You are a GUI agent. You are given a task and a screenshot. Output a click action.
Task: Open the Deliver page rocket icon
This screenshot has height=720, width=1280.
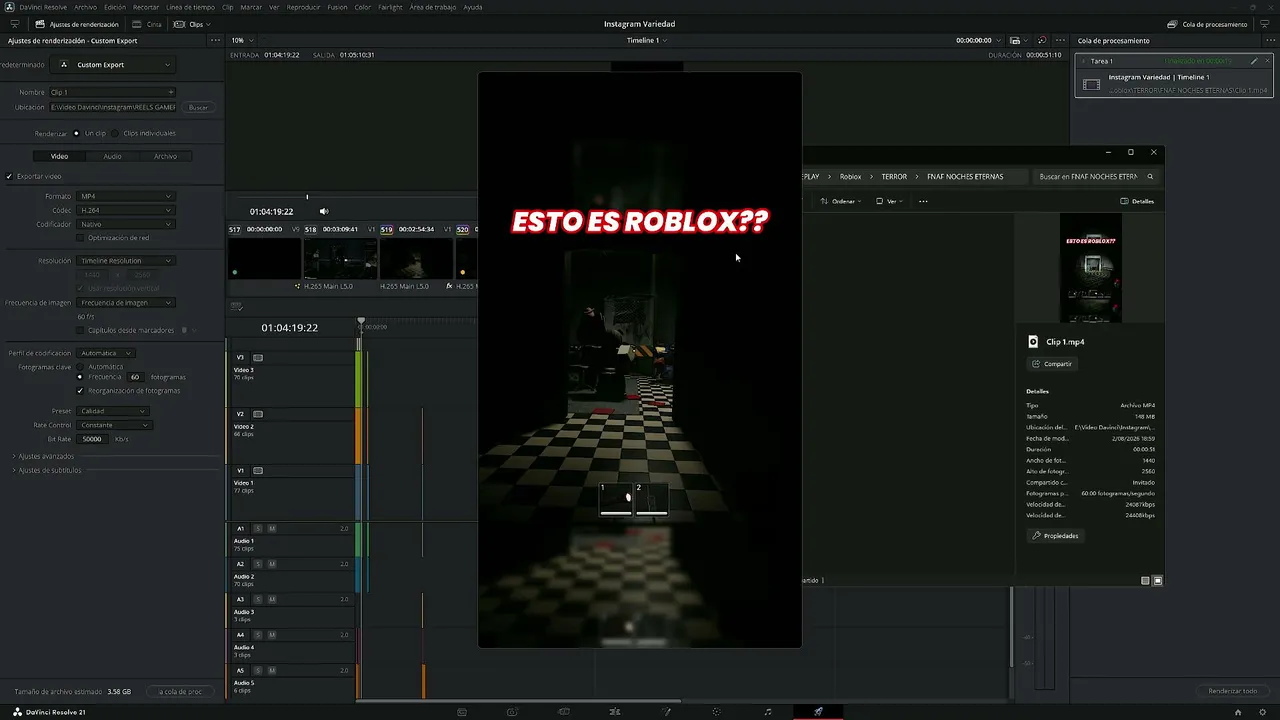point(819,711)
